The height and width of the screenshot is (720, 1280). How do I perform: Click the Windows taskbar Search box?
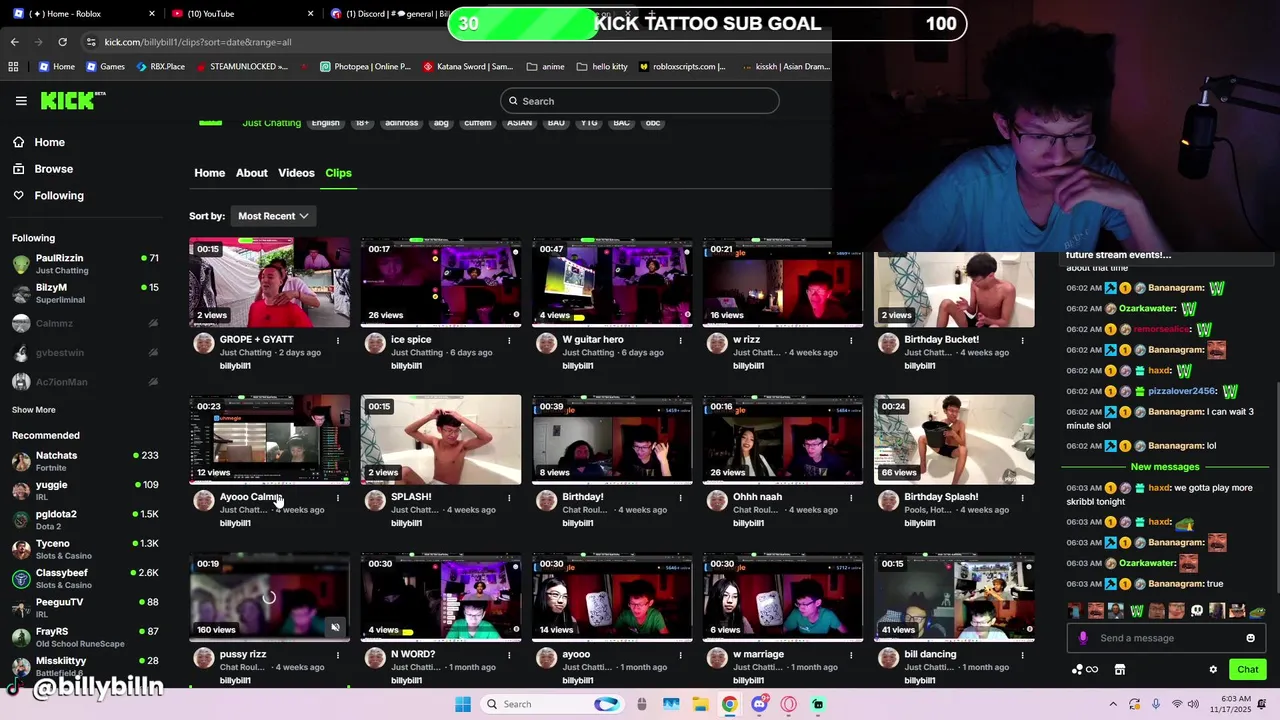coord(552,704)
